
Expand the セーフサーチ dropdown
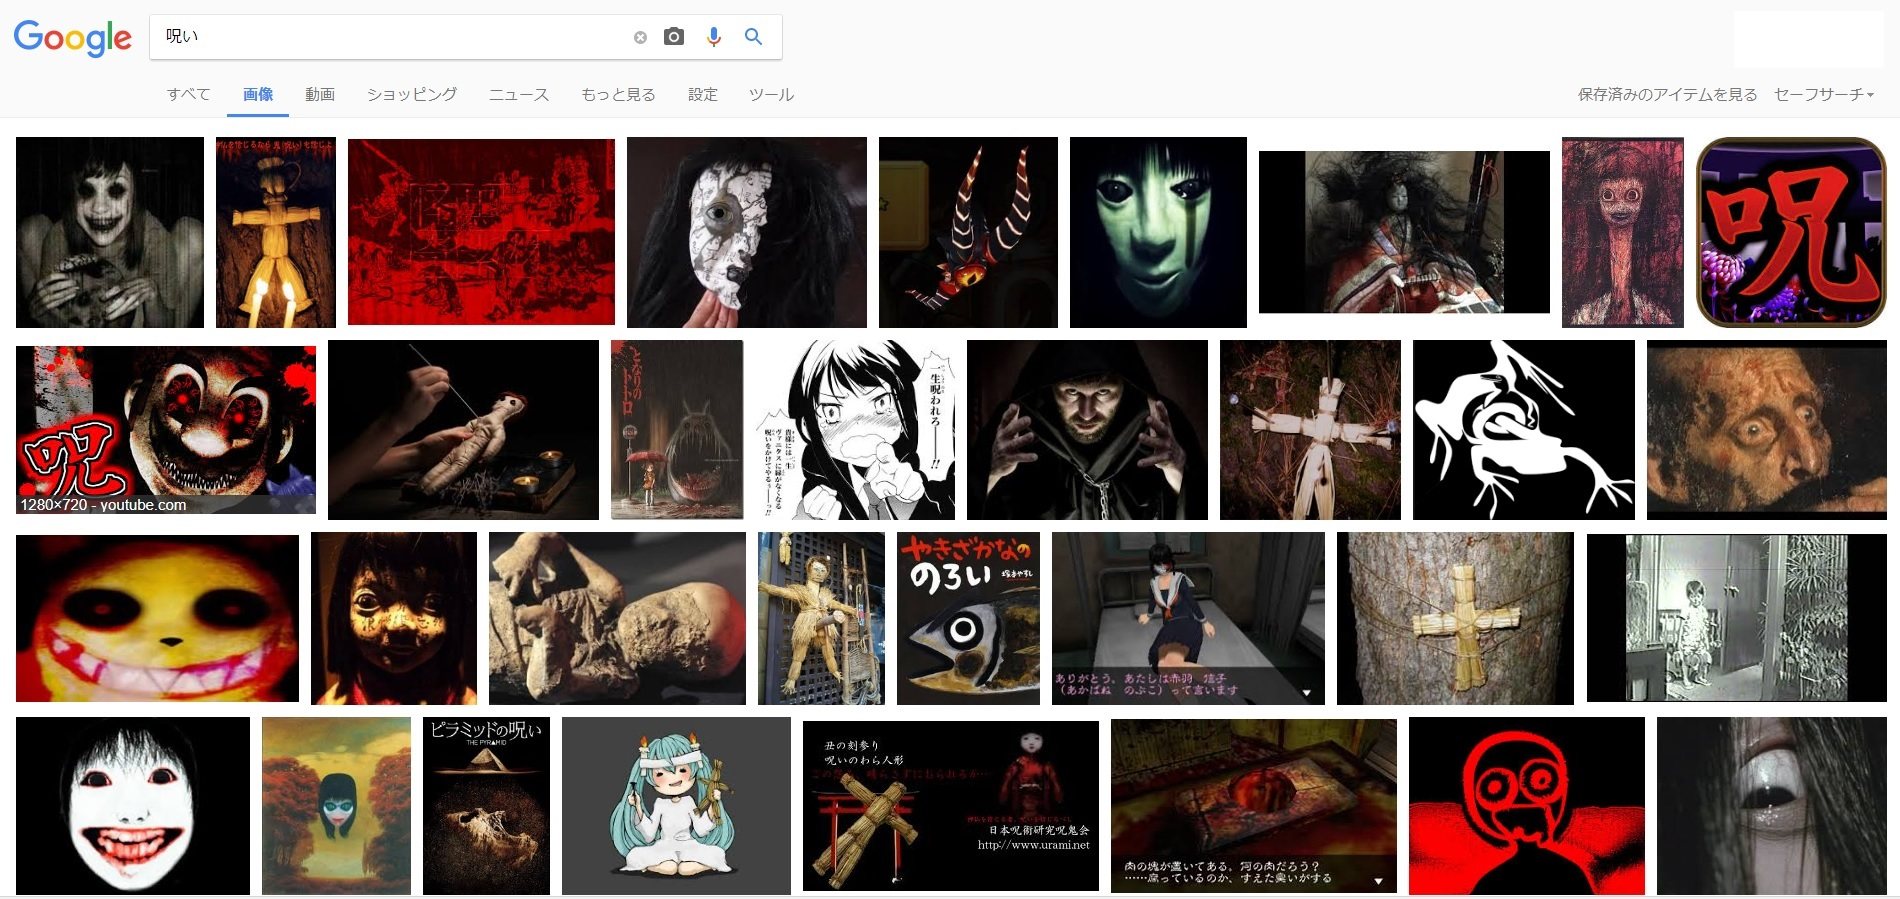1823,94
